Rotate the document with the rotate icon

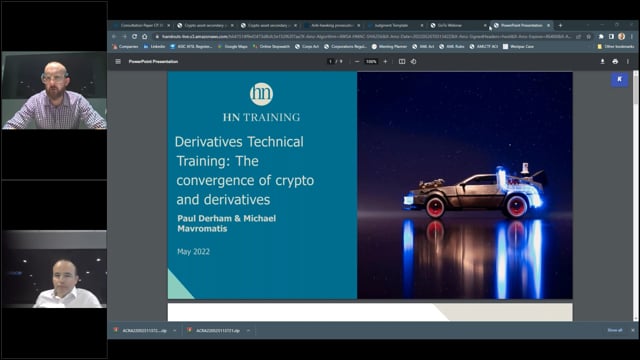click(x=413, y=62)
